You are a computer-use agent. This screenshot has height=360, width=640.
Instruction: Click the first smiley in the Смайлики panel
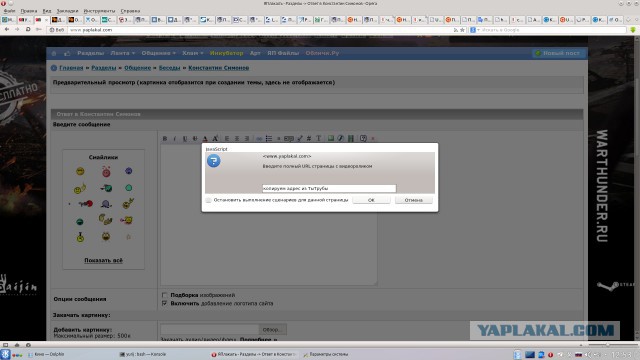point(80,171)
